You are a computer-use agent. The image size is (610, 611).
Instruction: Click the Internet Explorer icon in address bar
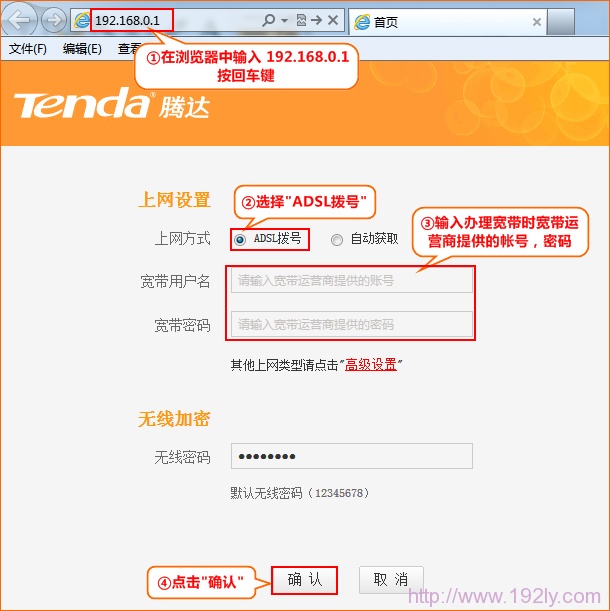[81, 20]
